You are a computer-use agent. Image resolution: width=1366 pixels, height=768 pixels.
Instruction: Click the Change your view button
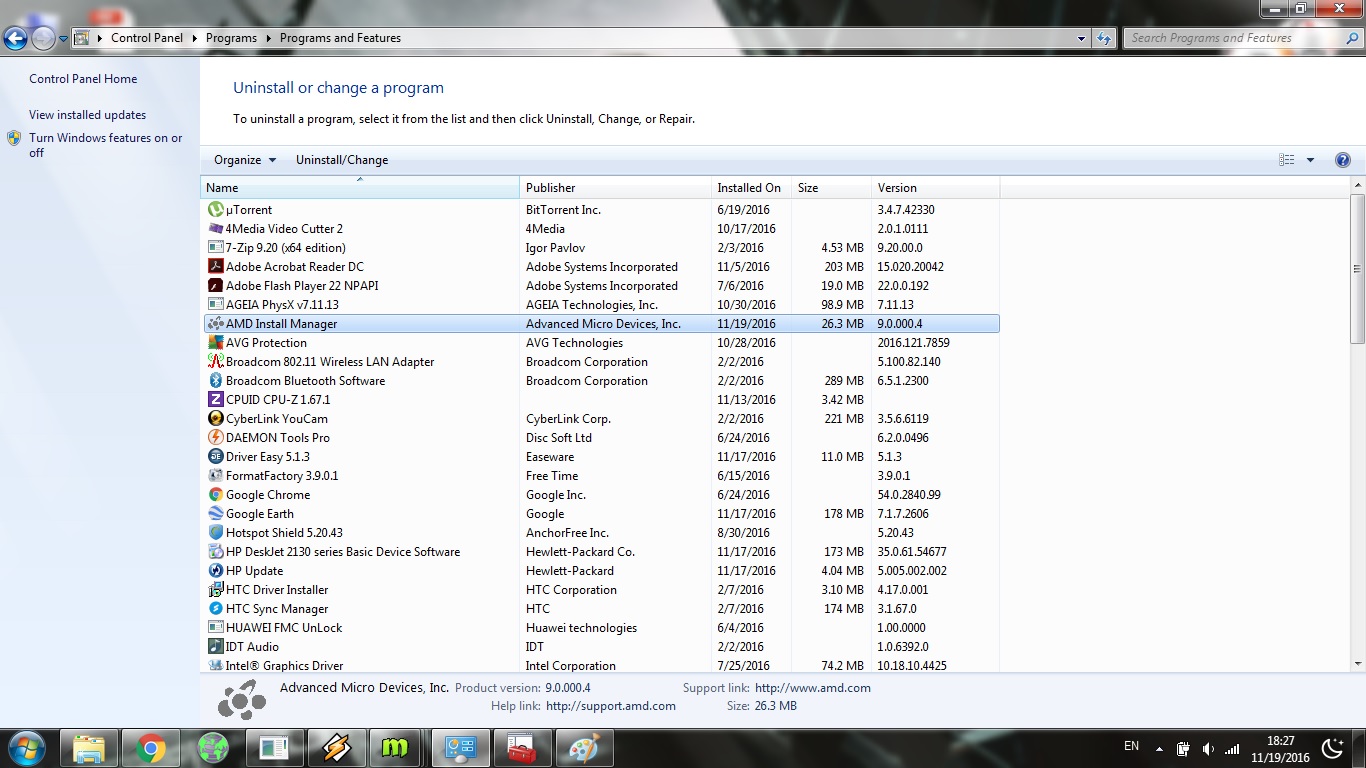[x=1287, y=160]
